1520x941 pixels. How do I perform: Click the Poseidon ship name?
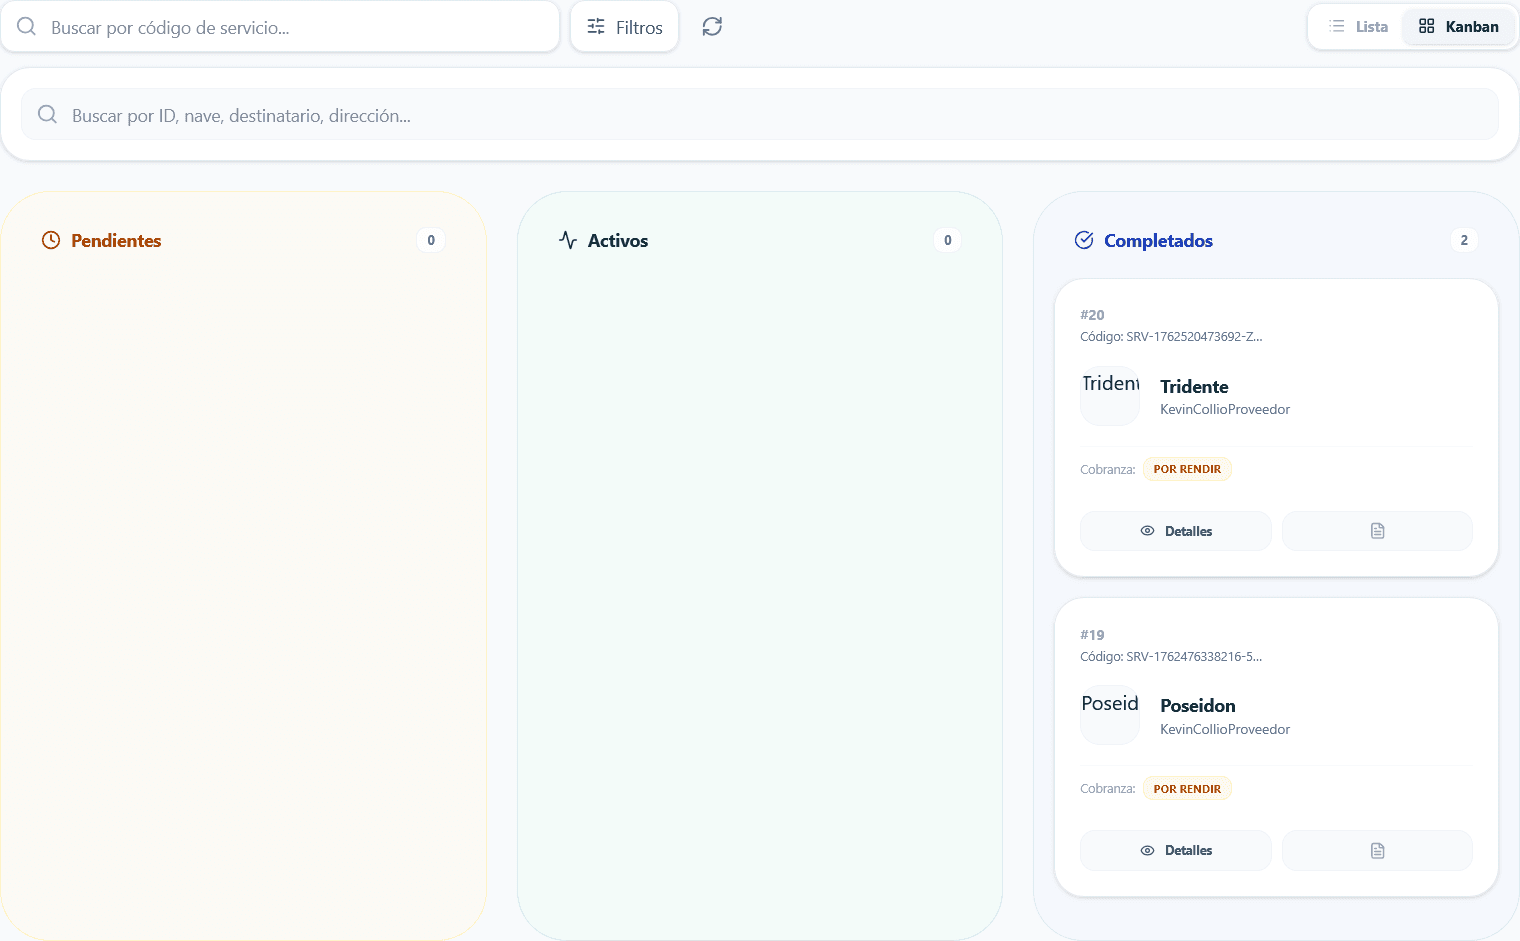coord(1198,706)
